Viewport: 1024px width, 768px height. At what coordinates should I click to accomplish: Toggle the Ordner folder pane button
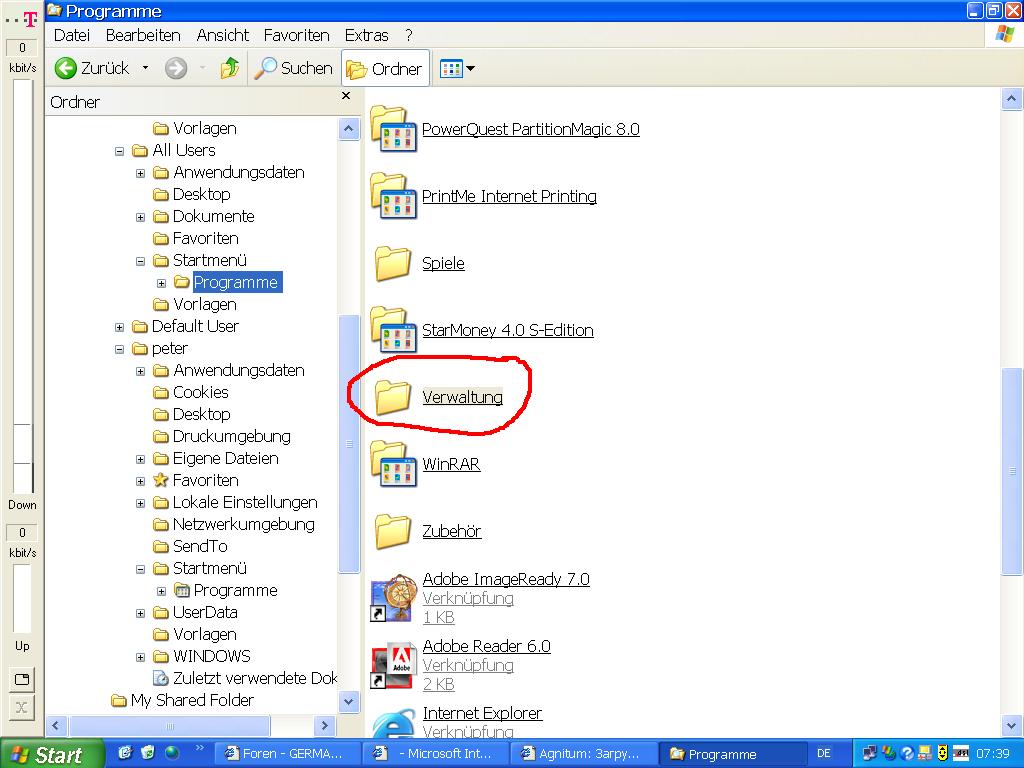(x=385, y=68)
